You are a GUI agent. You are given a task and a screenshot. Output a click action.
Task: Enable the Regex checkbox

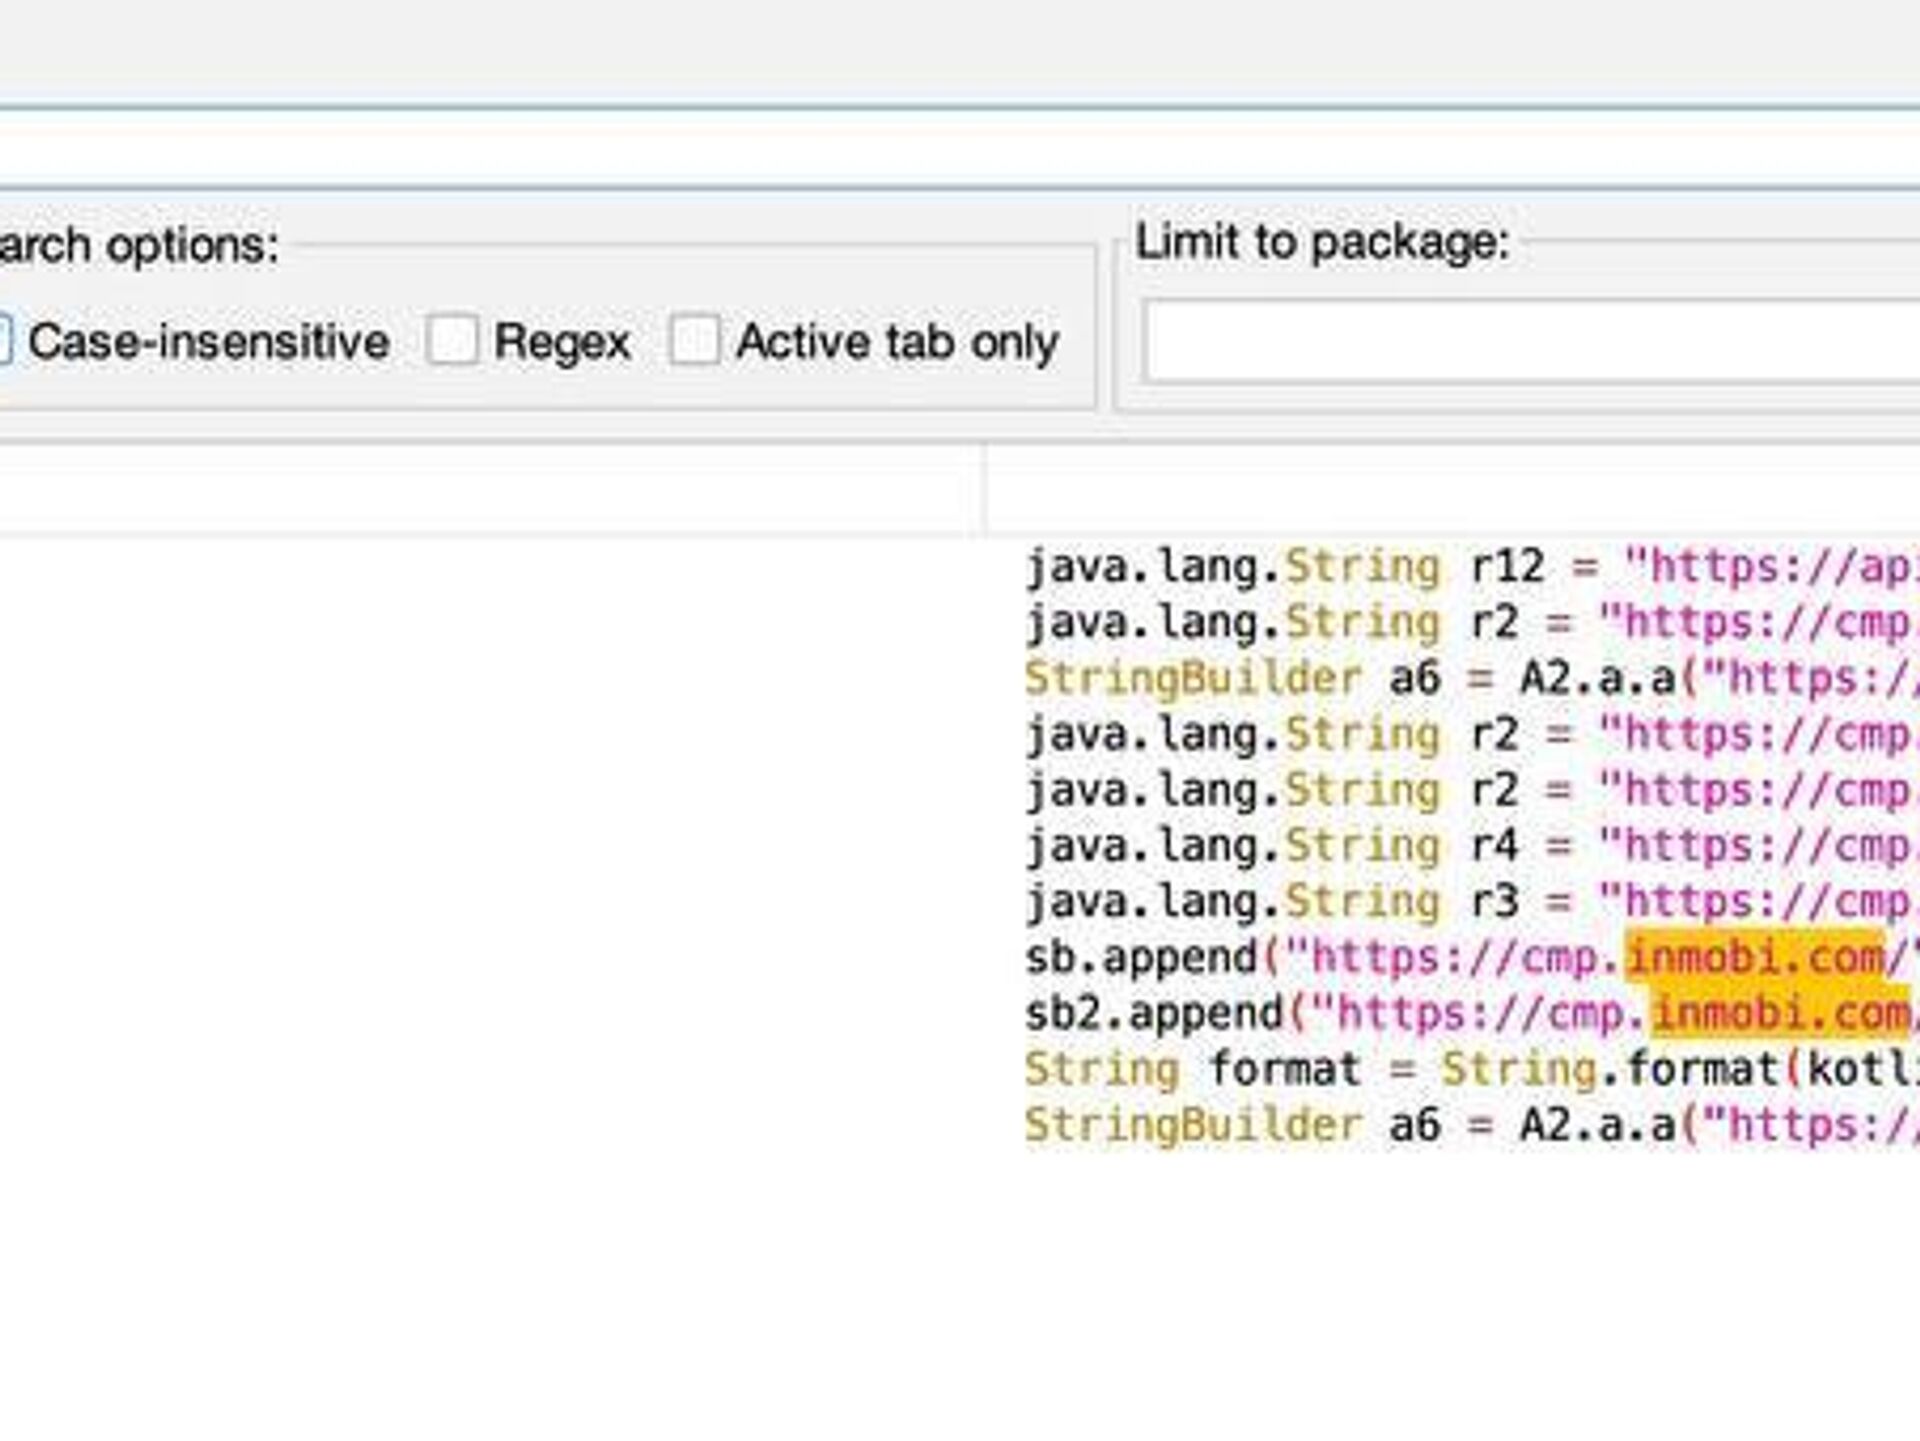pos(452,341)
